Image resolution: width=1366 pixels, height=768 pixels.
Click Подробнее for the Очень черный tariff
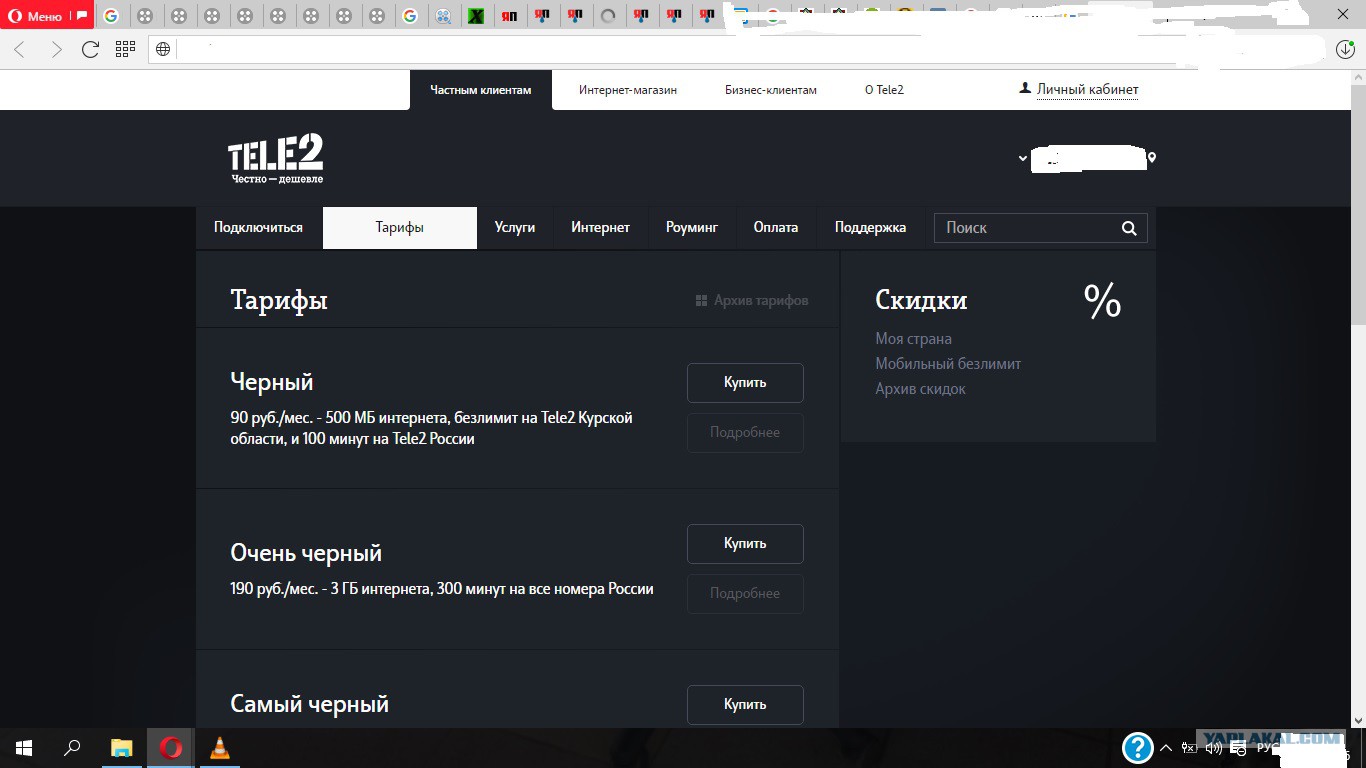(745, 593)
